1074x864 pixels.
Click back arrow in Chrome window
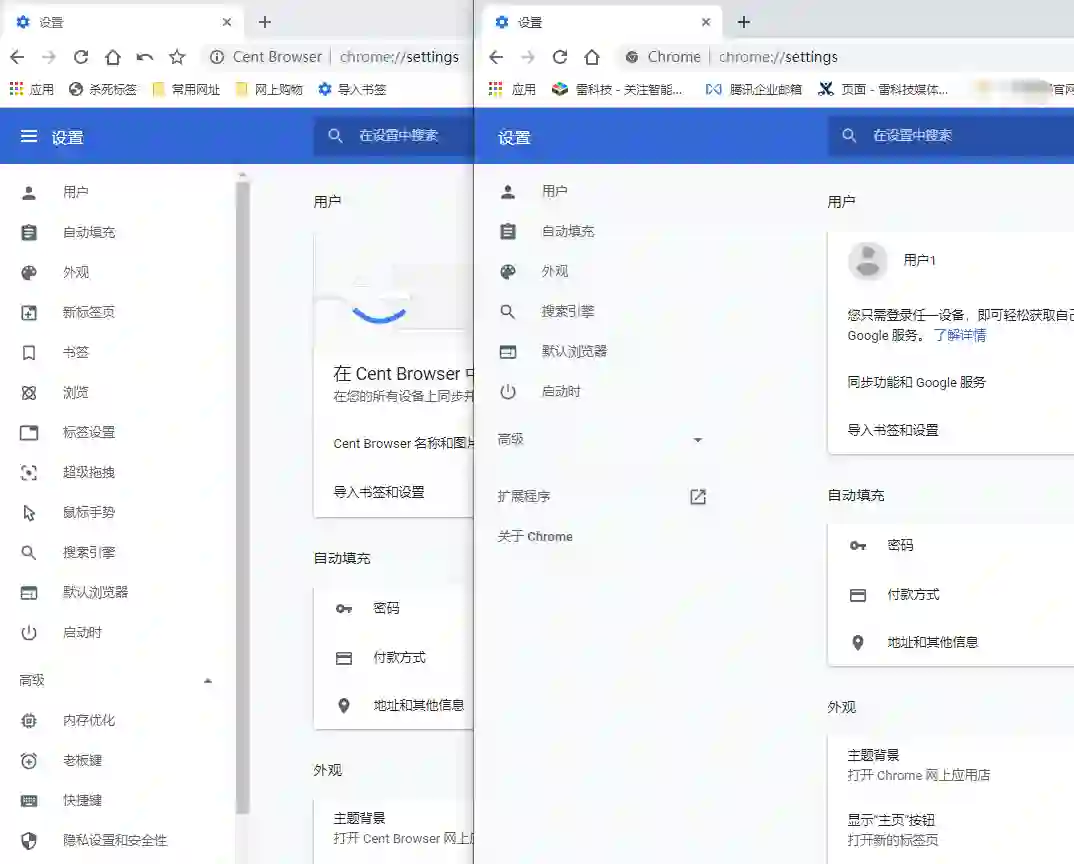(497, 57)
